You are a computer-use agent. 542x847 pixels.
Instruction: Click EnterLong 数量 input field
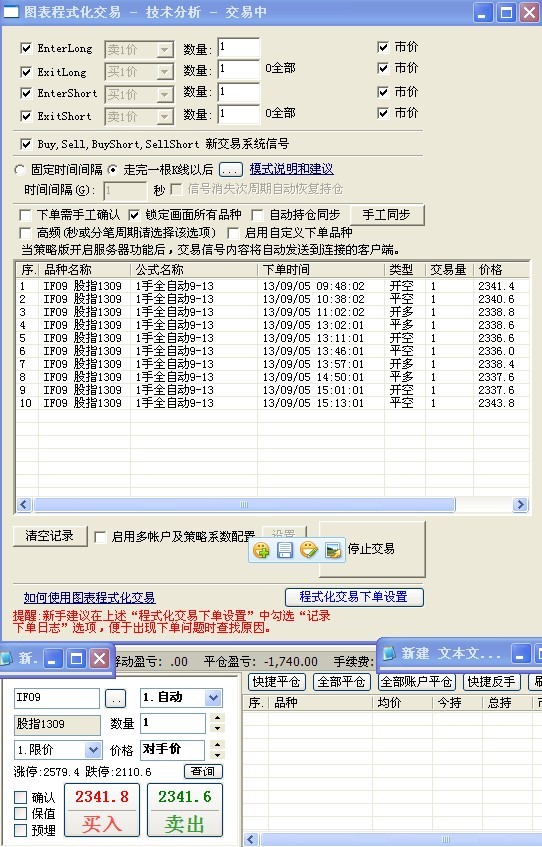click(238, 48)
